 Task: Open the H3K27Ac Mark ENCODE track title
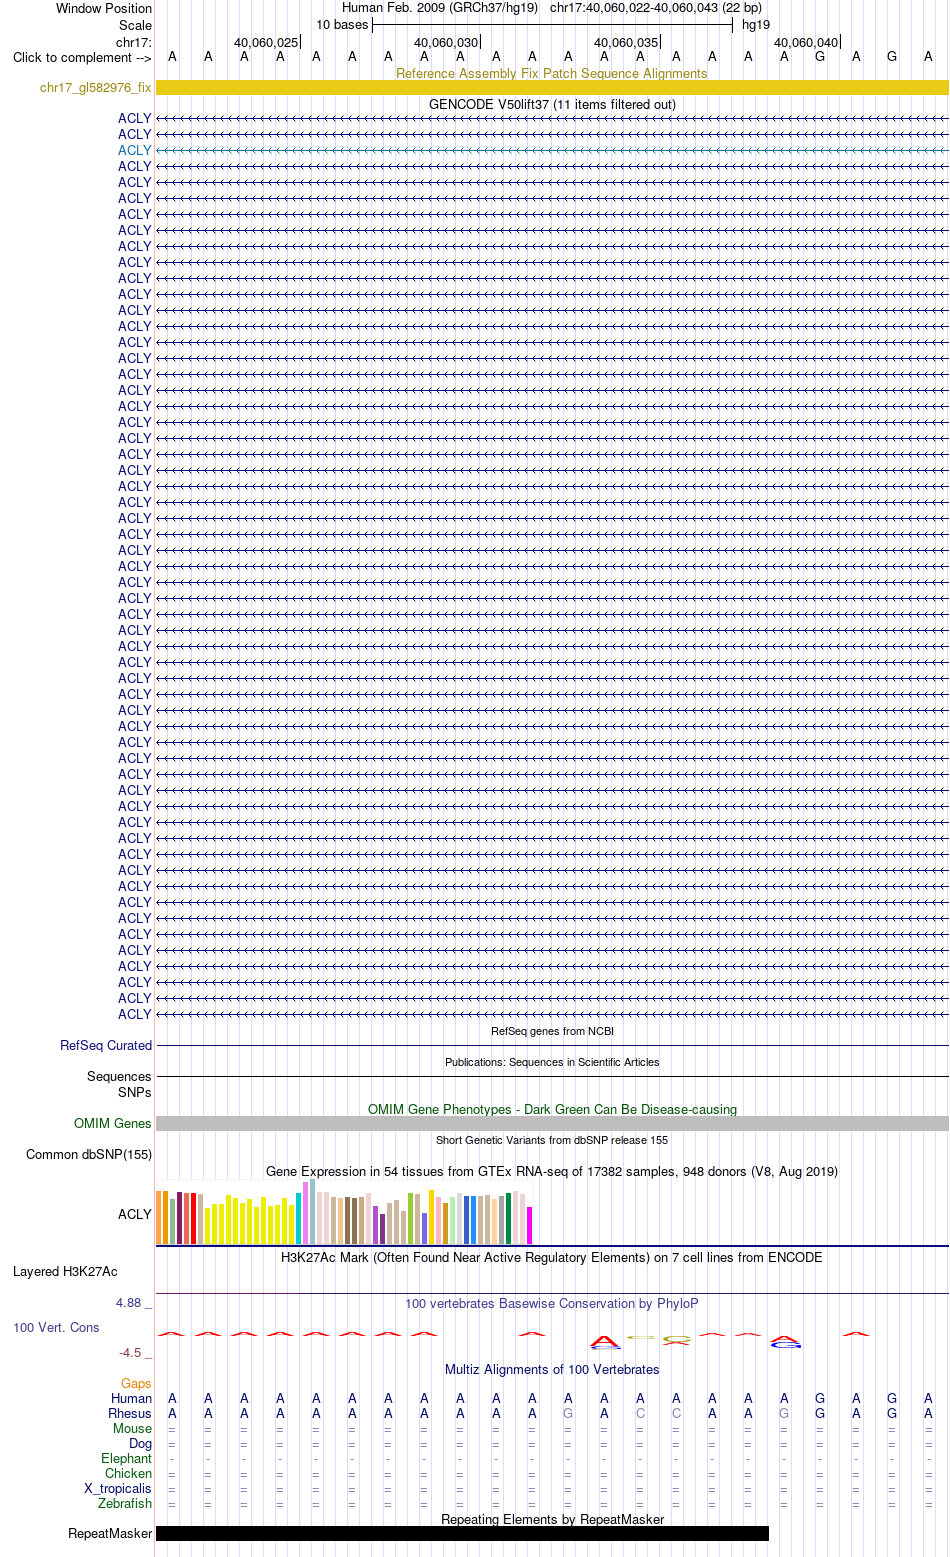(552, 1257)
